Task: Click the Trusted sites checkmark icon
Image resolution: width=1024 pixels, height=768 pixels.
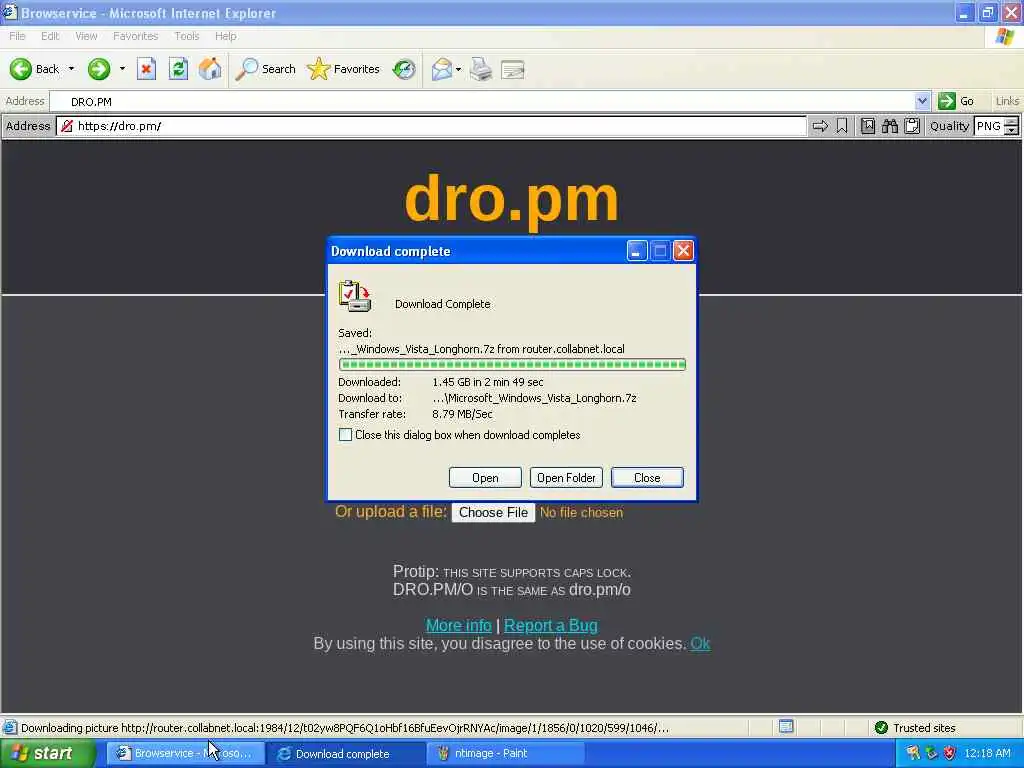Action: pyautogui.click(x=881, y=728)
